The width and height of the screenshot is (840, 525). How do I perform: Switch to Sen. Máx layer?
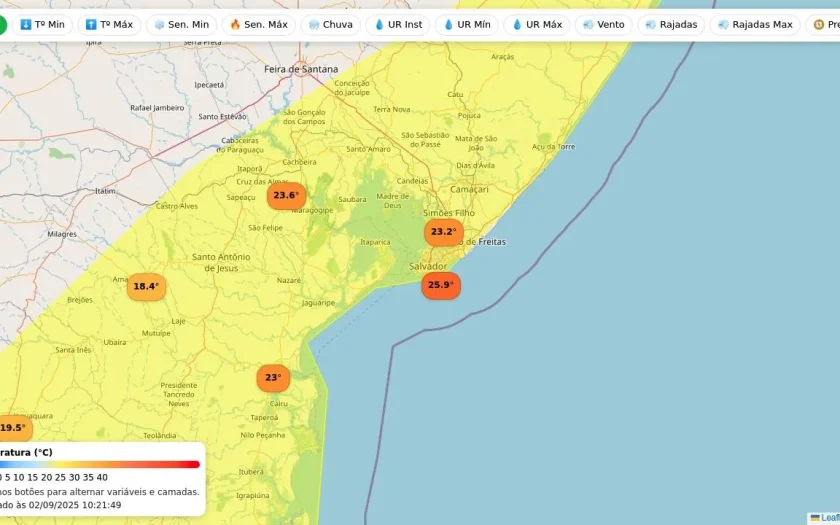pyautogui.click(x=259, y=25)
